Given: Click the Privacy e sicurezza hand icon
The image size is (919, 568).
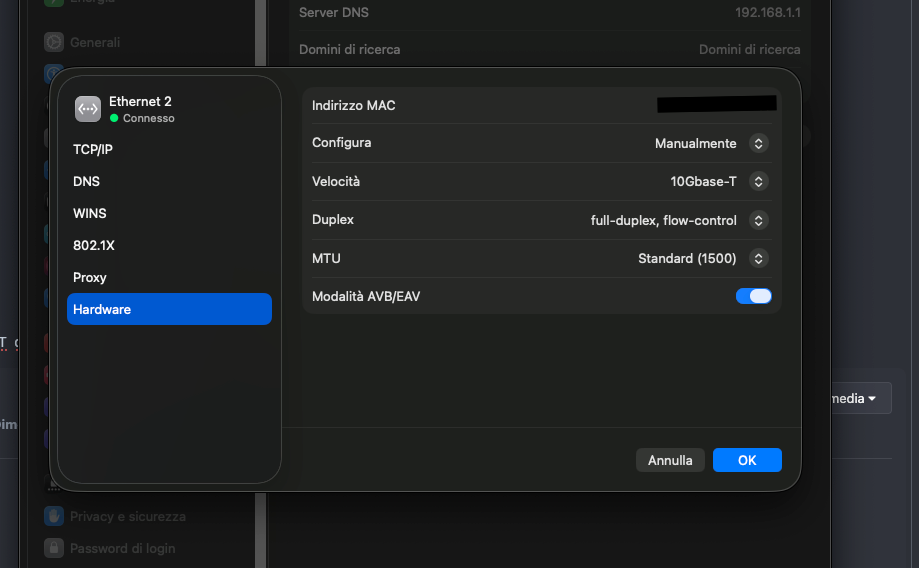Looking at the screenshot, I should click(x=54, y=516).
